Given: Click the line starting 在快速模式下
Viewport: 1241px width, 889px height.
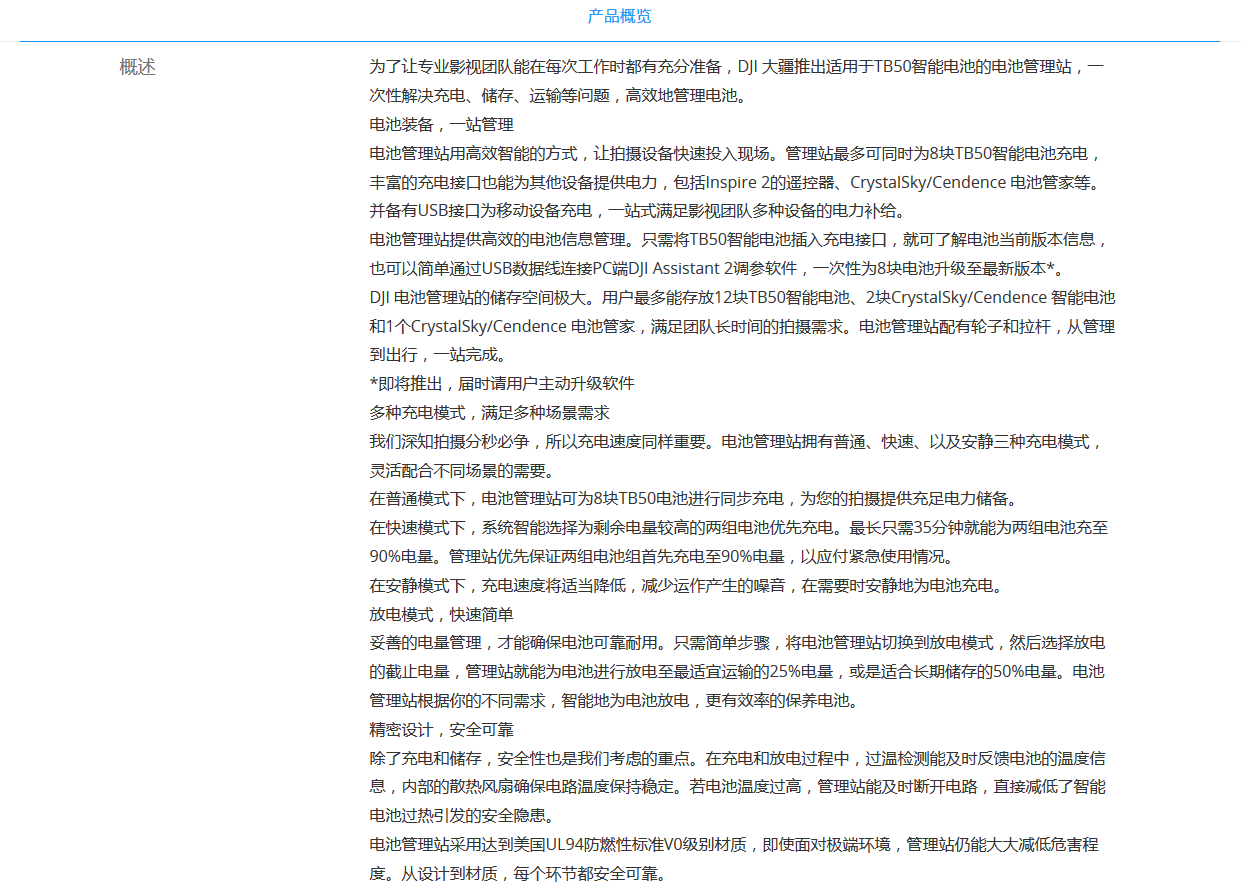Looking at the screenshot, I should 739,528.
